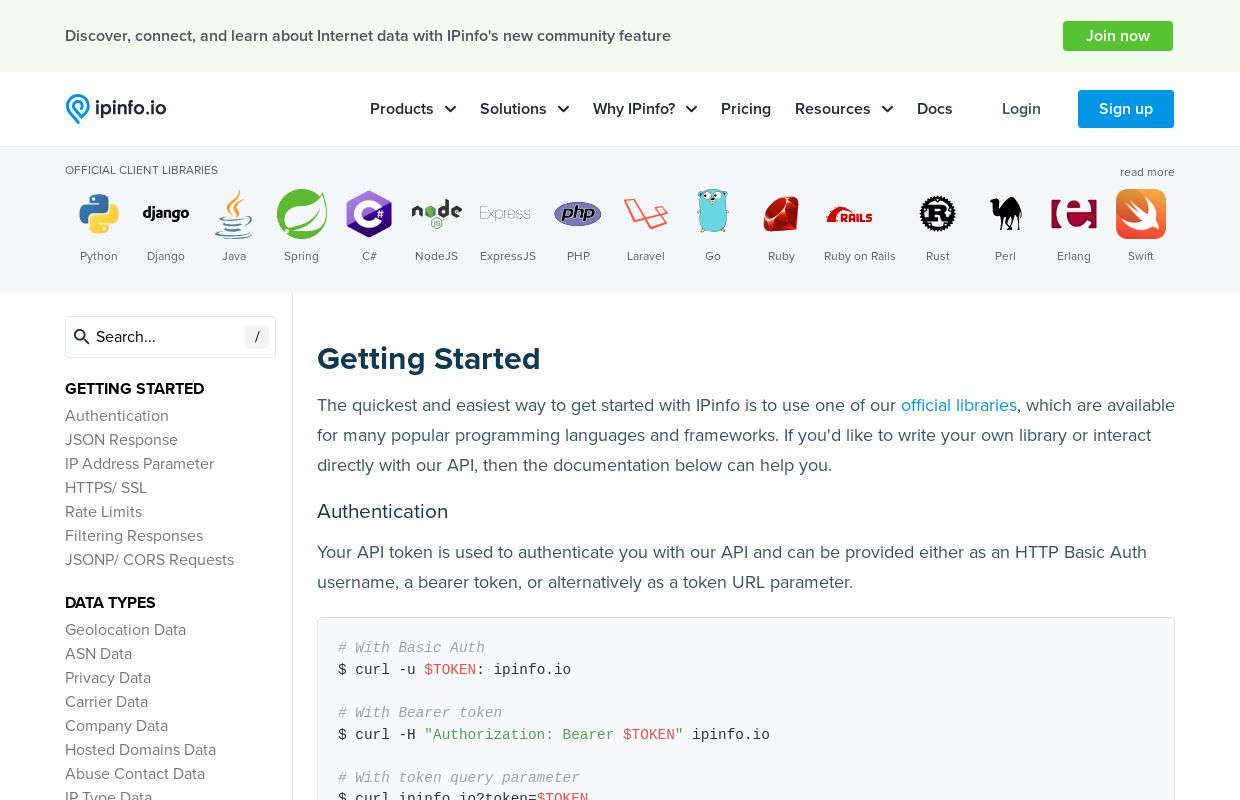Viewport: 1240px width, 800px height.
Task: Open Carrier Data in the sidebar
Action: click(106, 702)
